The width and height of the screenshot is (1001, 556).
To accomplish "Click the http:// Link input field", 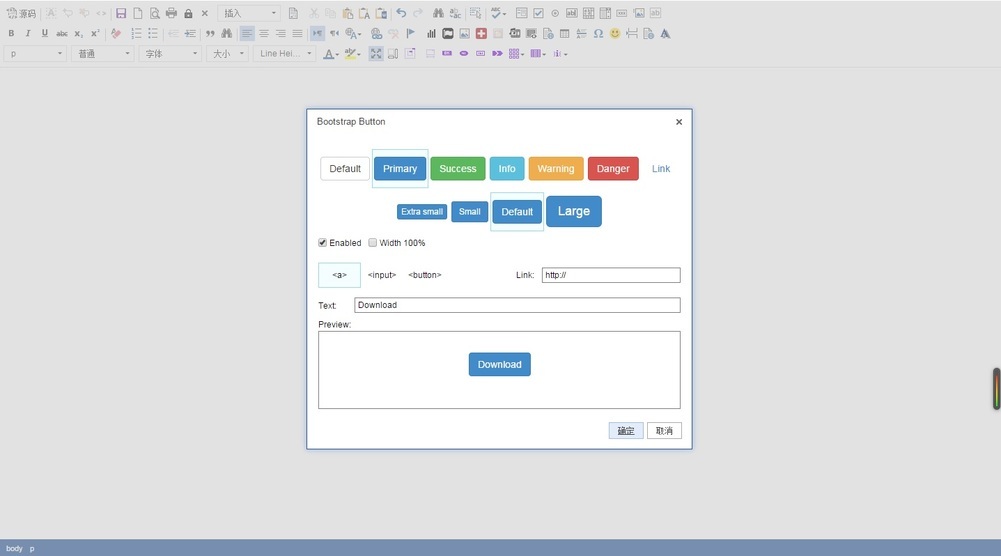I will tap(611, 275).
